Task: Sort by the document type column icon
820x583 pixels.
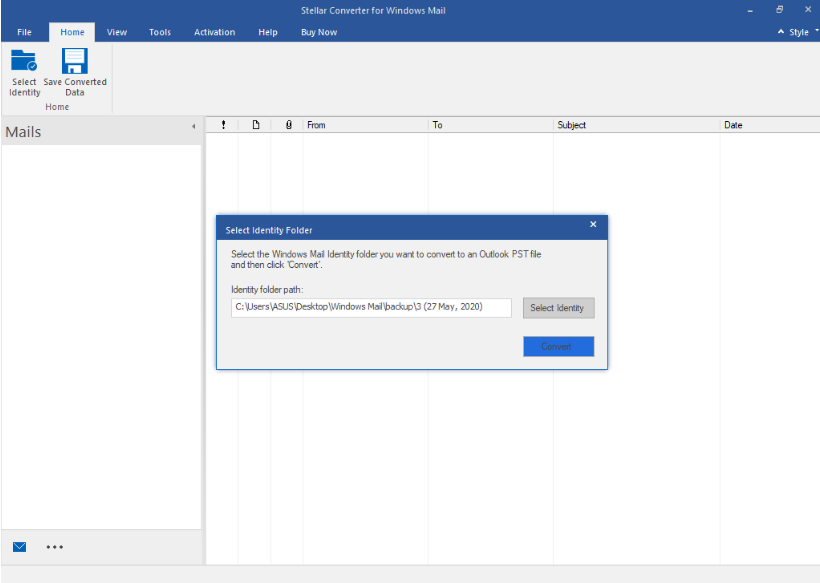Action: point(255,124)
